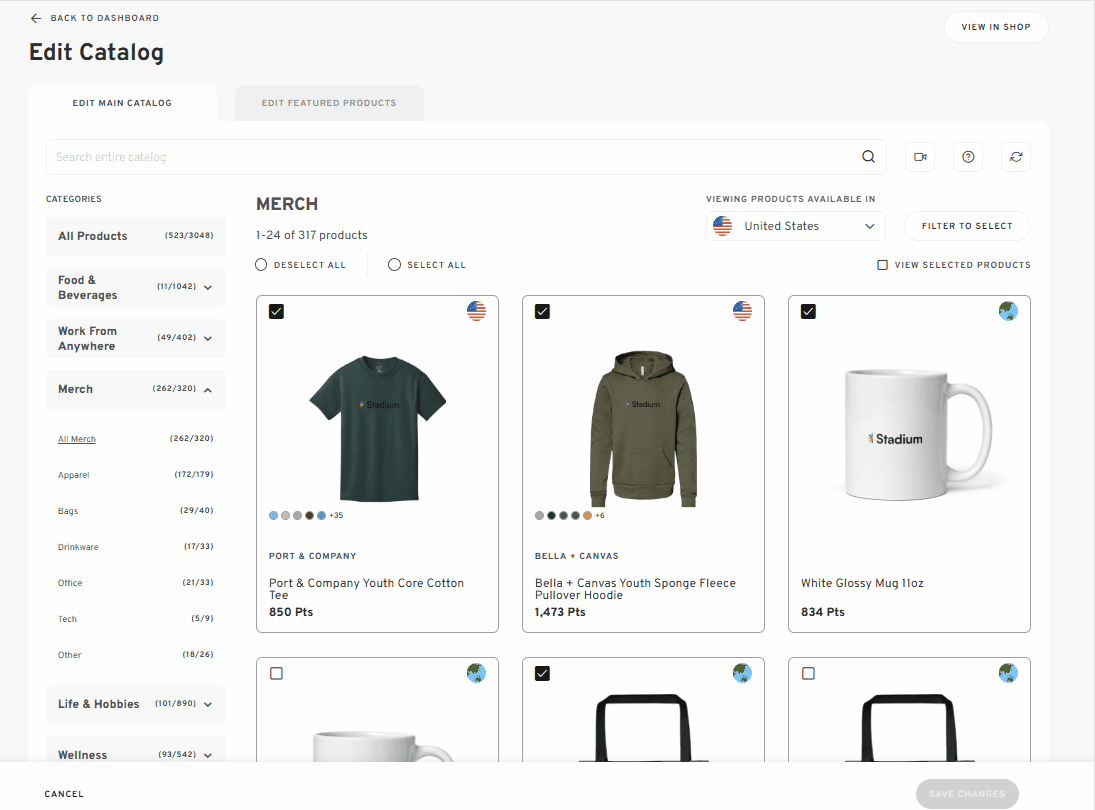
Task: Select the Select All radio button
Action: tap(394, 264)
